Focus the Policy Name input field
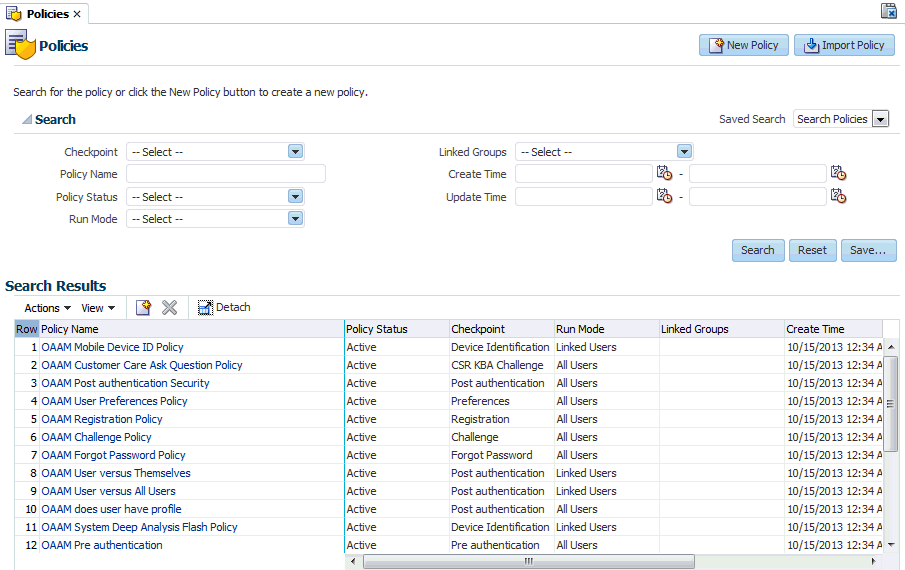 (x=226, y=174)
